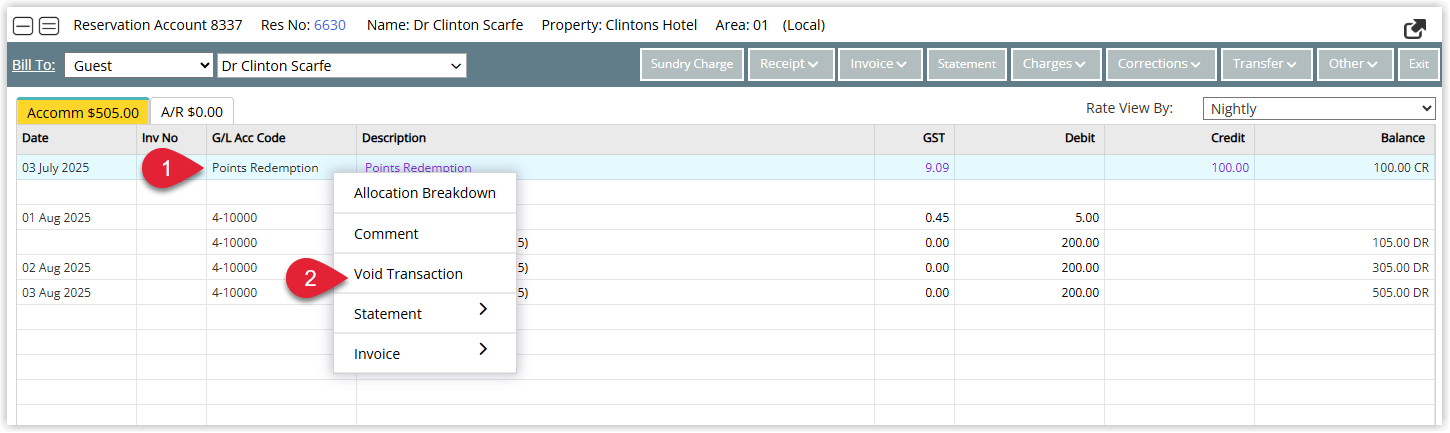The height and width of the screenshot is (433, 1450).
Task: Choose Comment in the context menu
Action: pos(425,233)
